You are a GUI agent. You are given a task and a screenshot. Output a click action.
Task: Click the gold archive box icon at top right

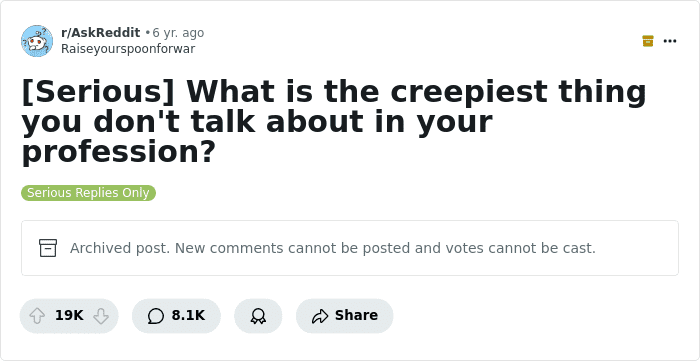648,41
